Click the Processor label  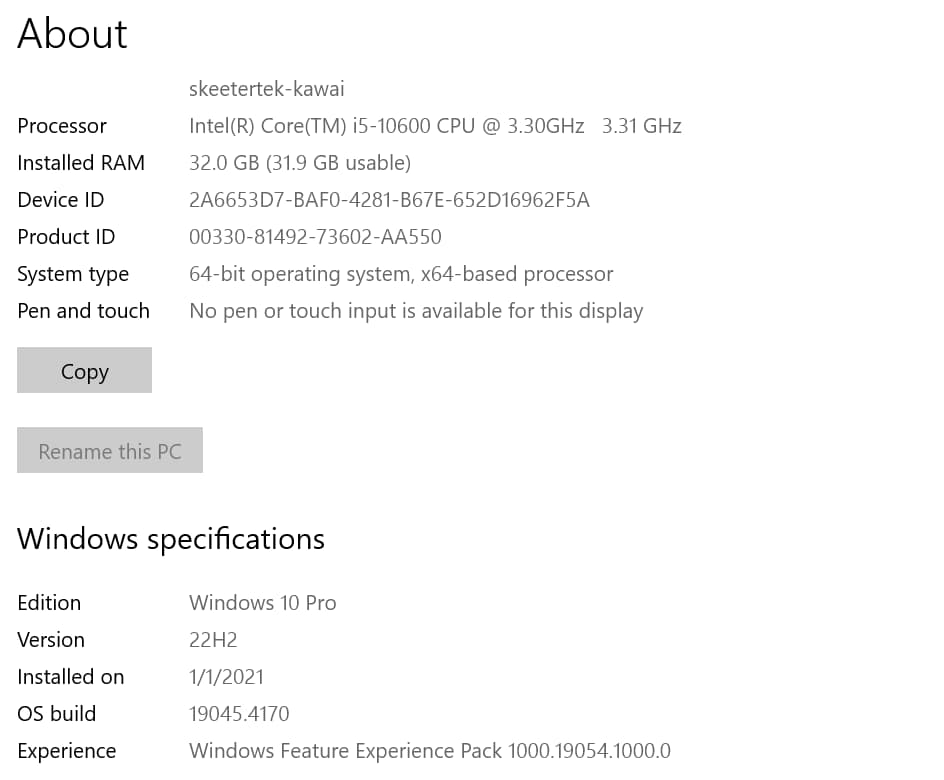point(61,125)
